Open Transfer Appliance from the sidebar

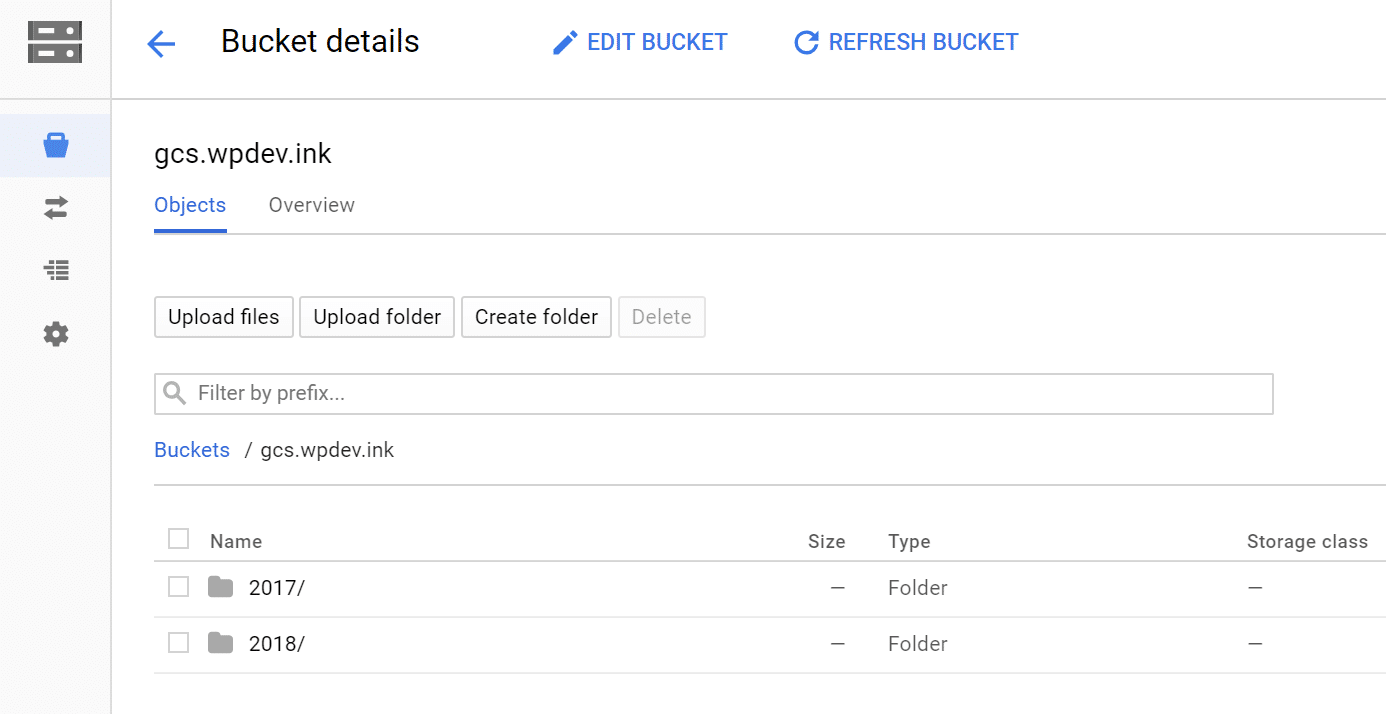[55, 270]
